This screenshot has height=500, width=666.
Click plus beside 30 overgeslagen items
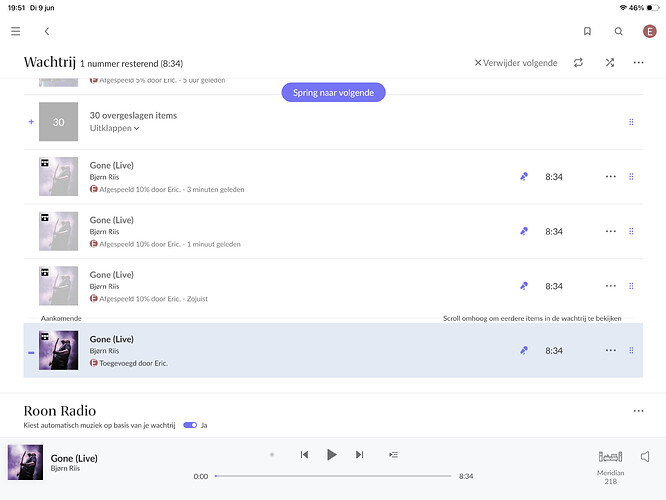click(x=31, y=122)
